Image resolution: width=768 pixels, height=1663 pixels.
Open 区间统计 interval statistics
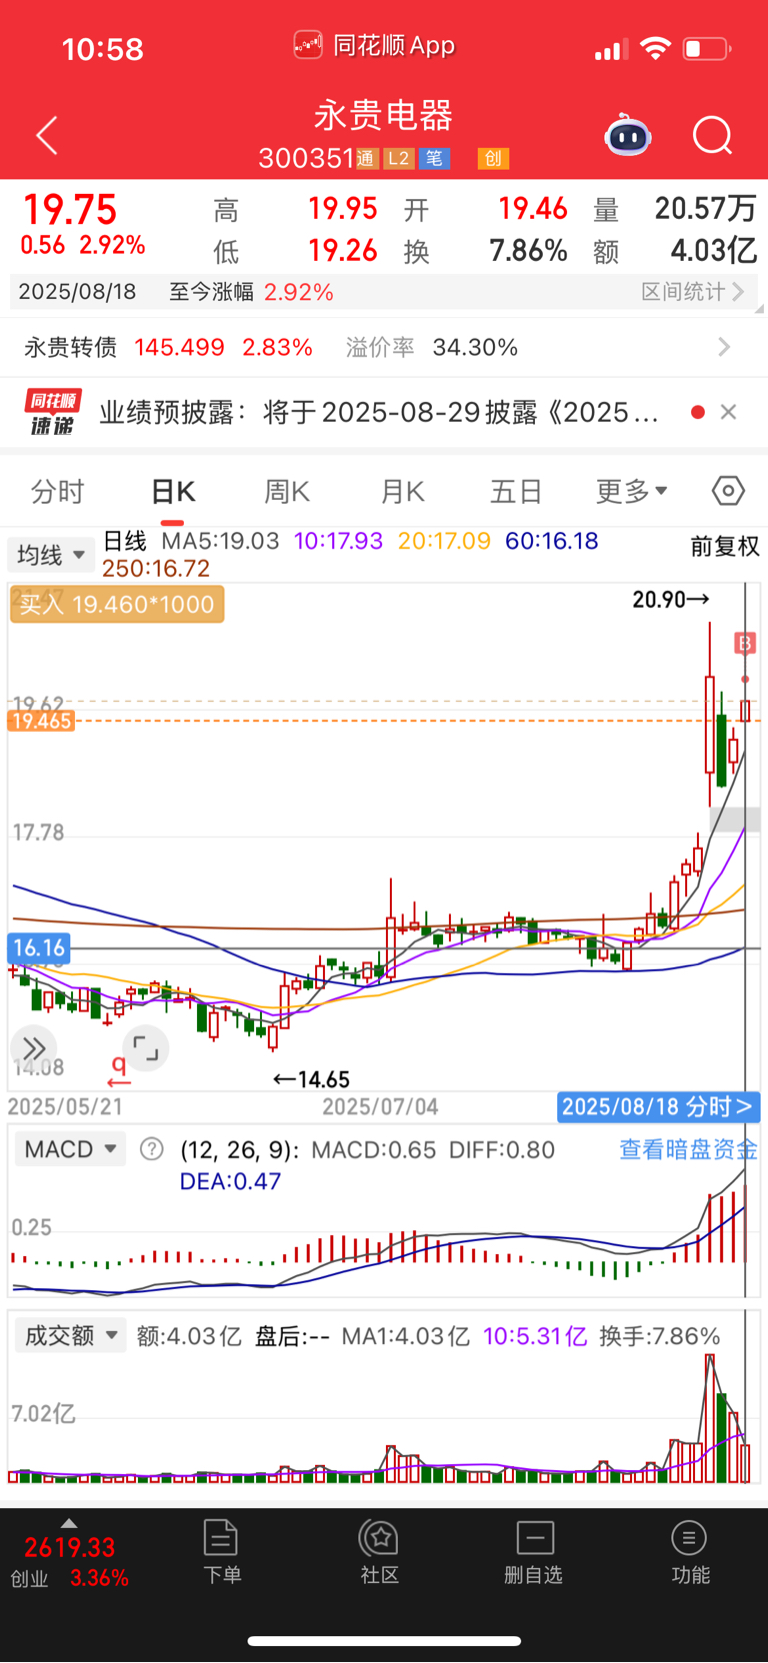click(x=692, y=291)
